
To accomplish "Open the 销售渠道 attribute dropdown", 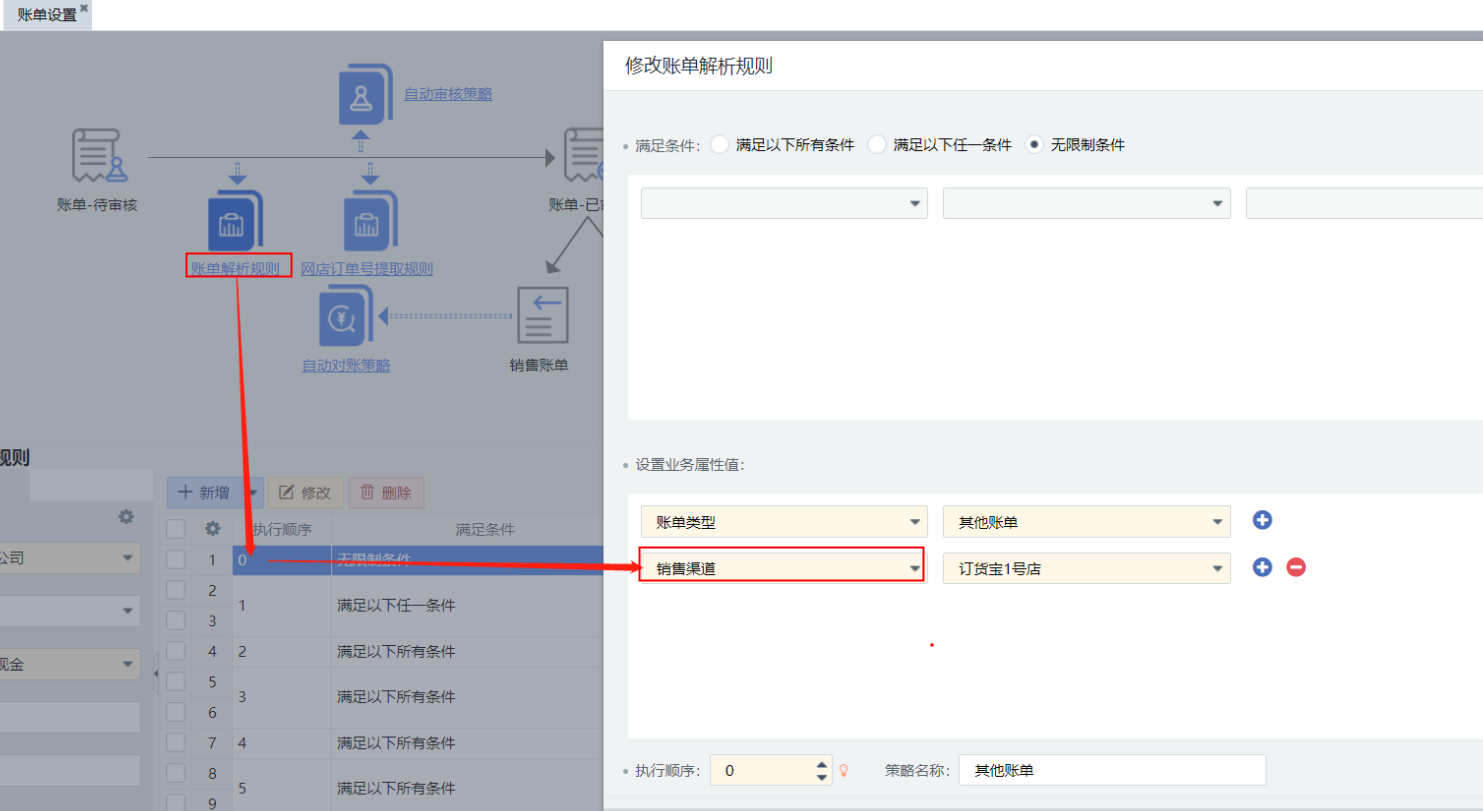I will click(x=783, y=569).
